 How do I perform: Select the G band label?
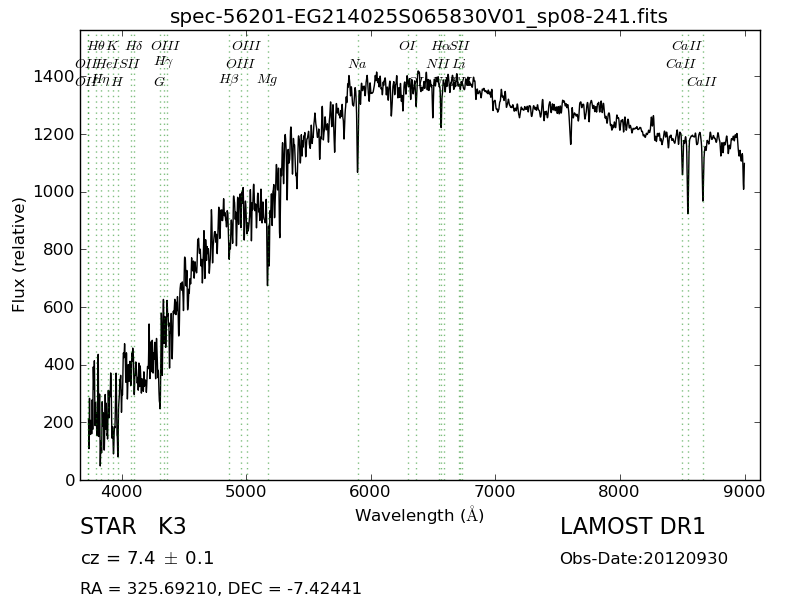159,82
